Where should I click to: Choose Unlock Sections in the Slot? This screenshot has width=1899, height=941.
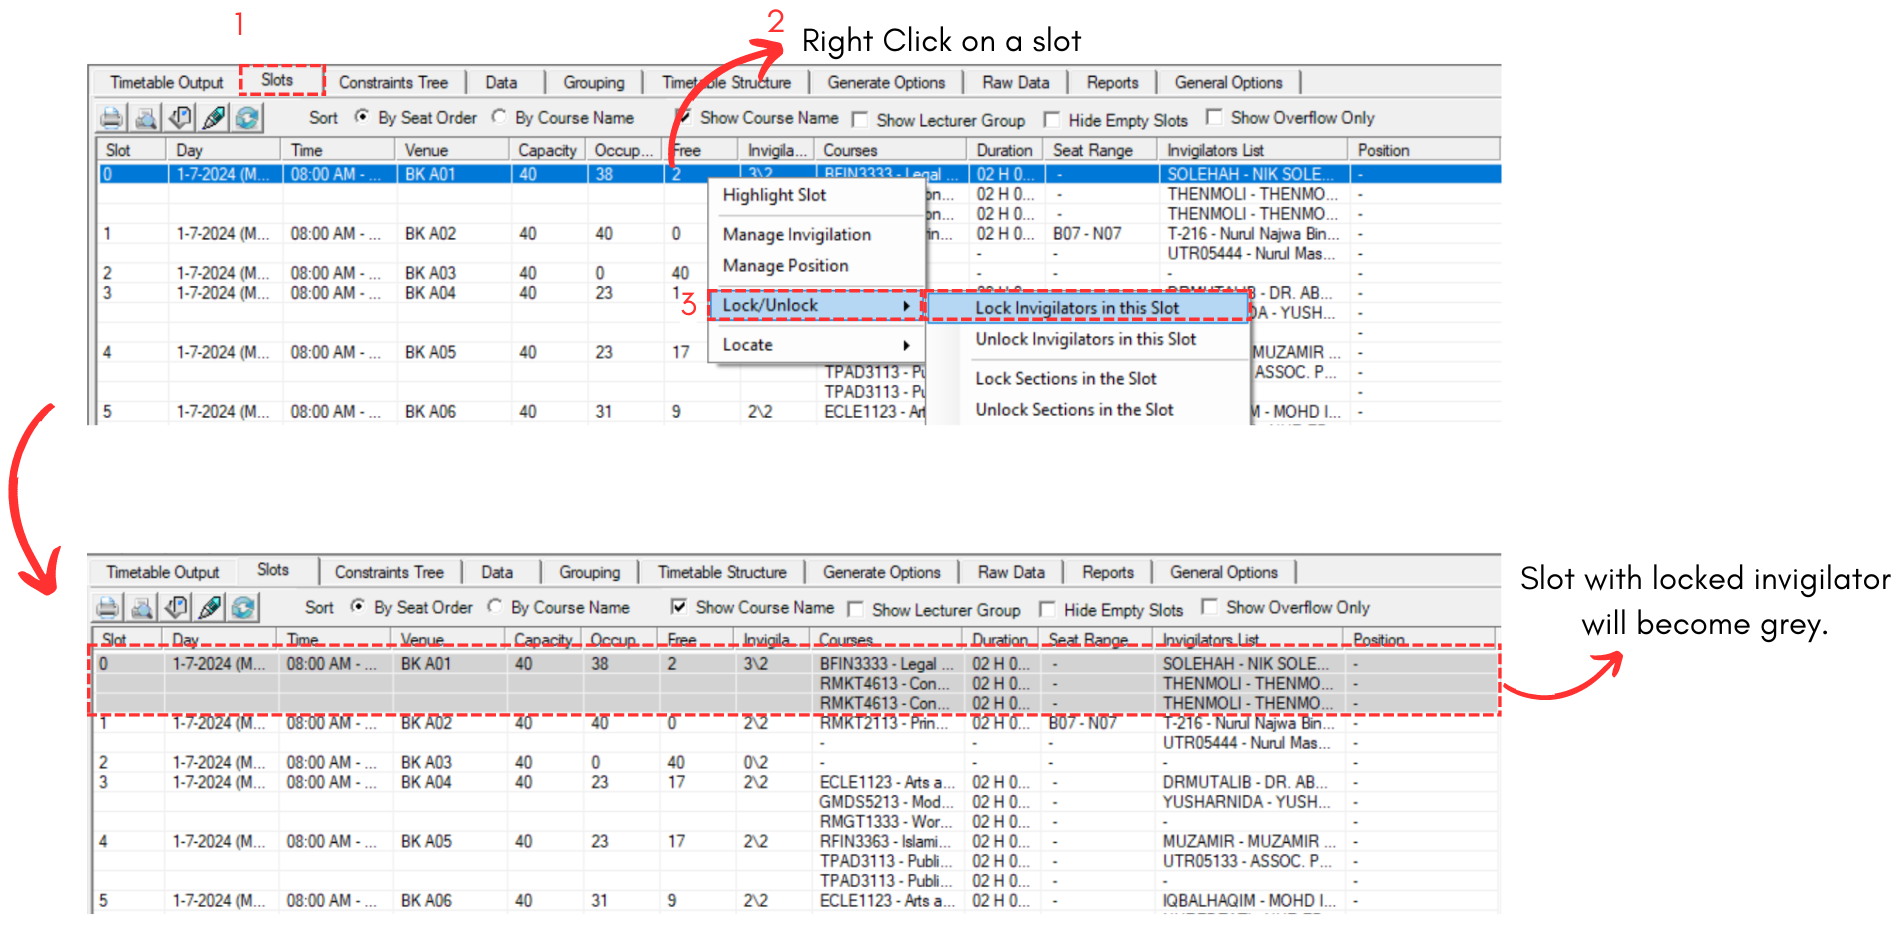[x=1074, y=410]
